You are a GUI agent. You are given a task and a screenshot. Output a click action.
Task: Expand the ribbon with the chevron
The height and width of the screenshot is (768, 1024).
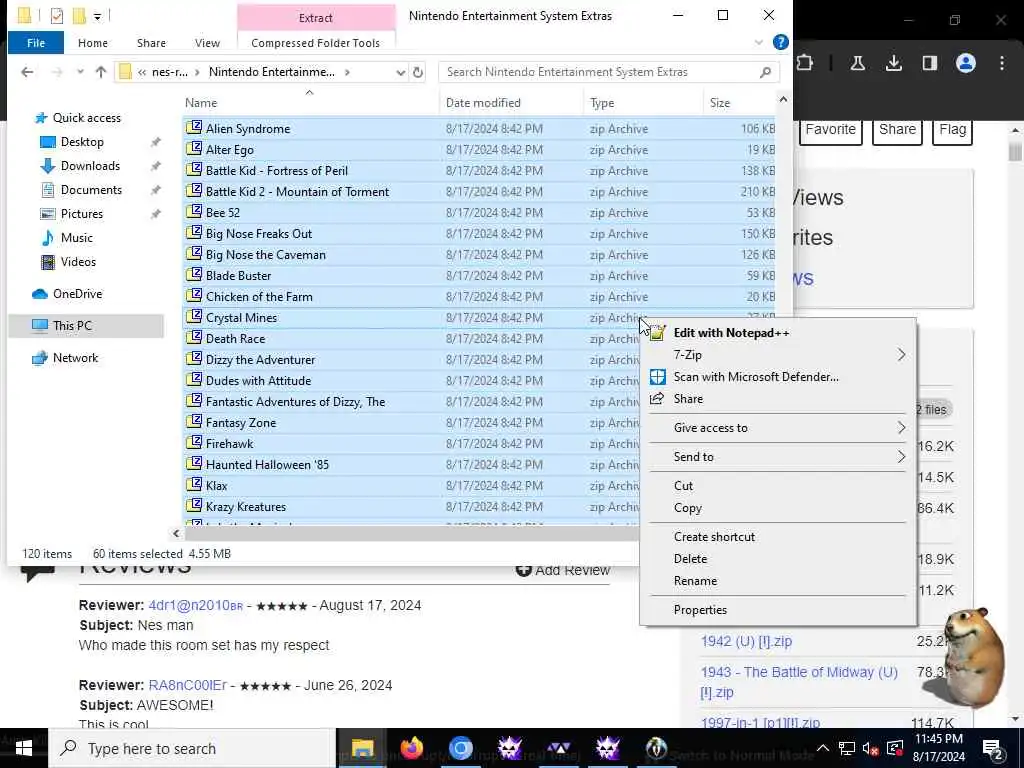click(x=758, y=42)
